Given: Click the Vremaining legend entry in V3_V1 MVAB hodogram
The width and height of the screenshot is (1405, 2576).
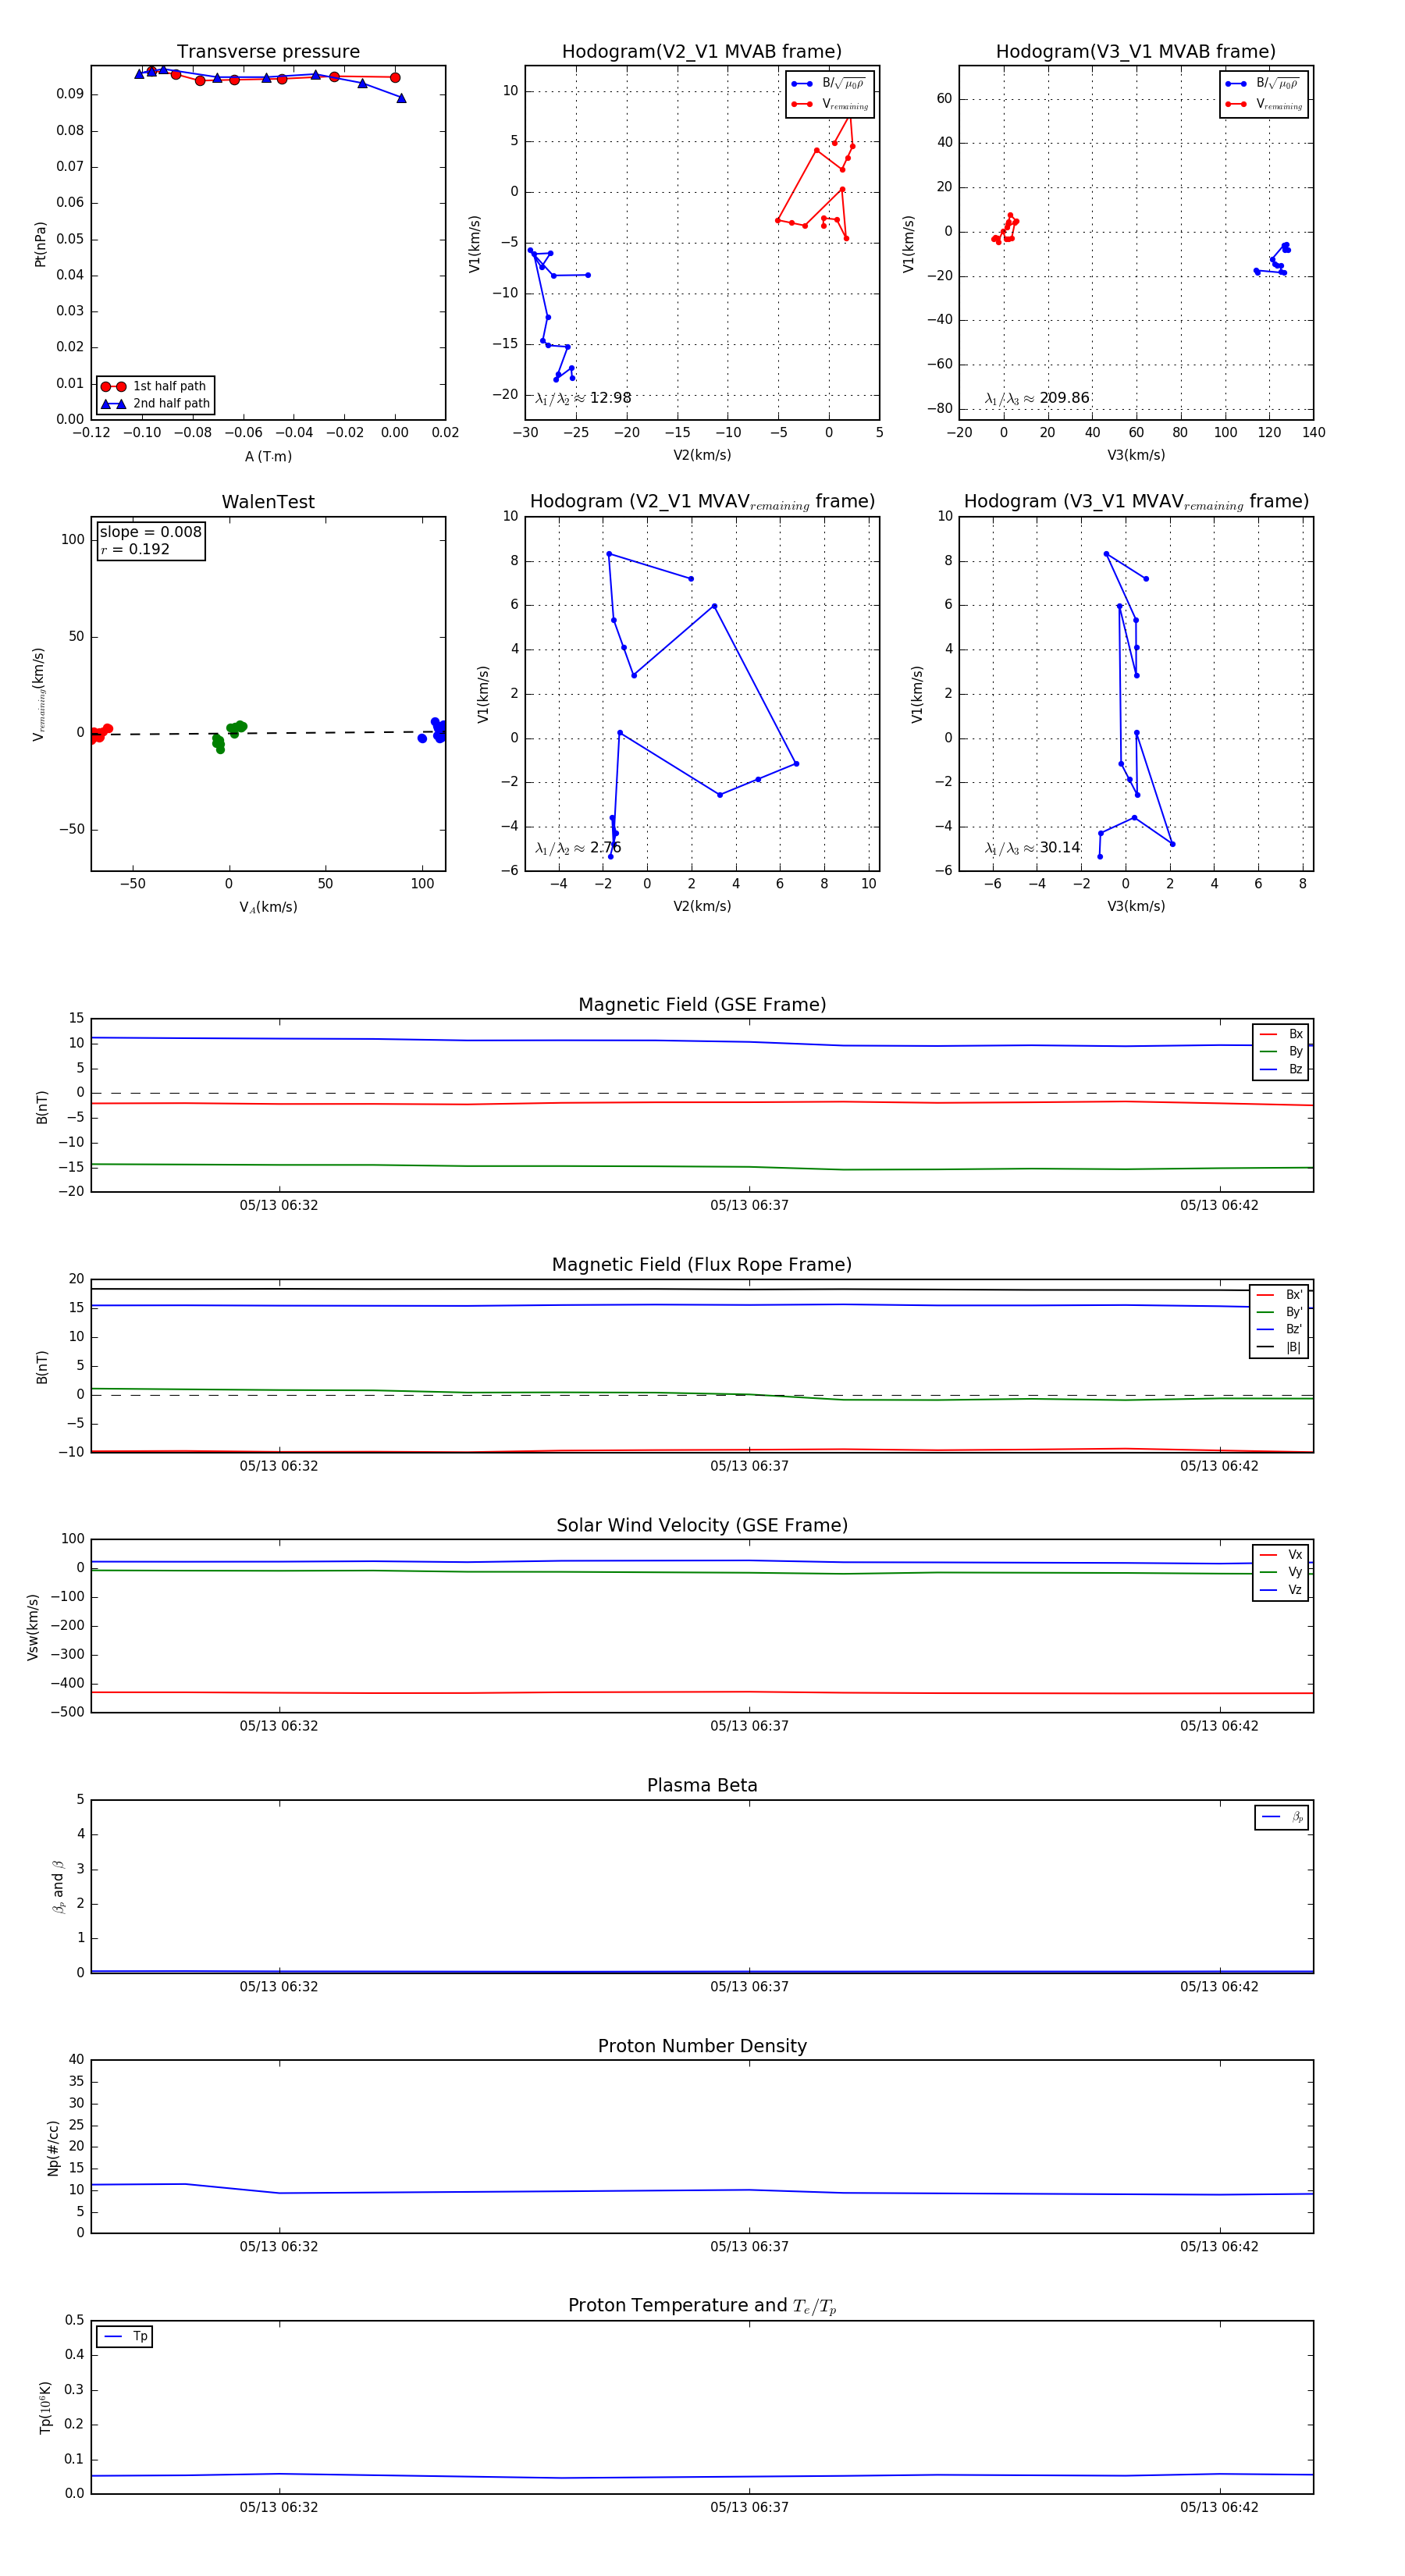Looking at the screenshot, I should [x=1263, y=104].
